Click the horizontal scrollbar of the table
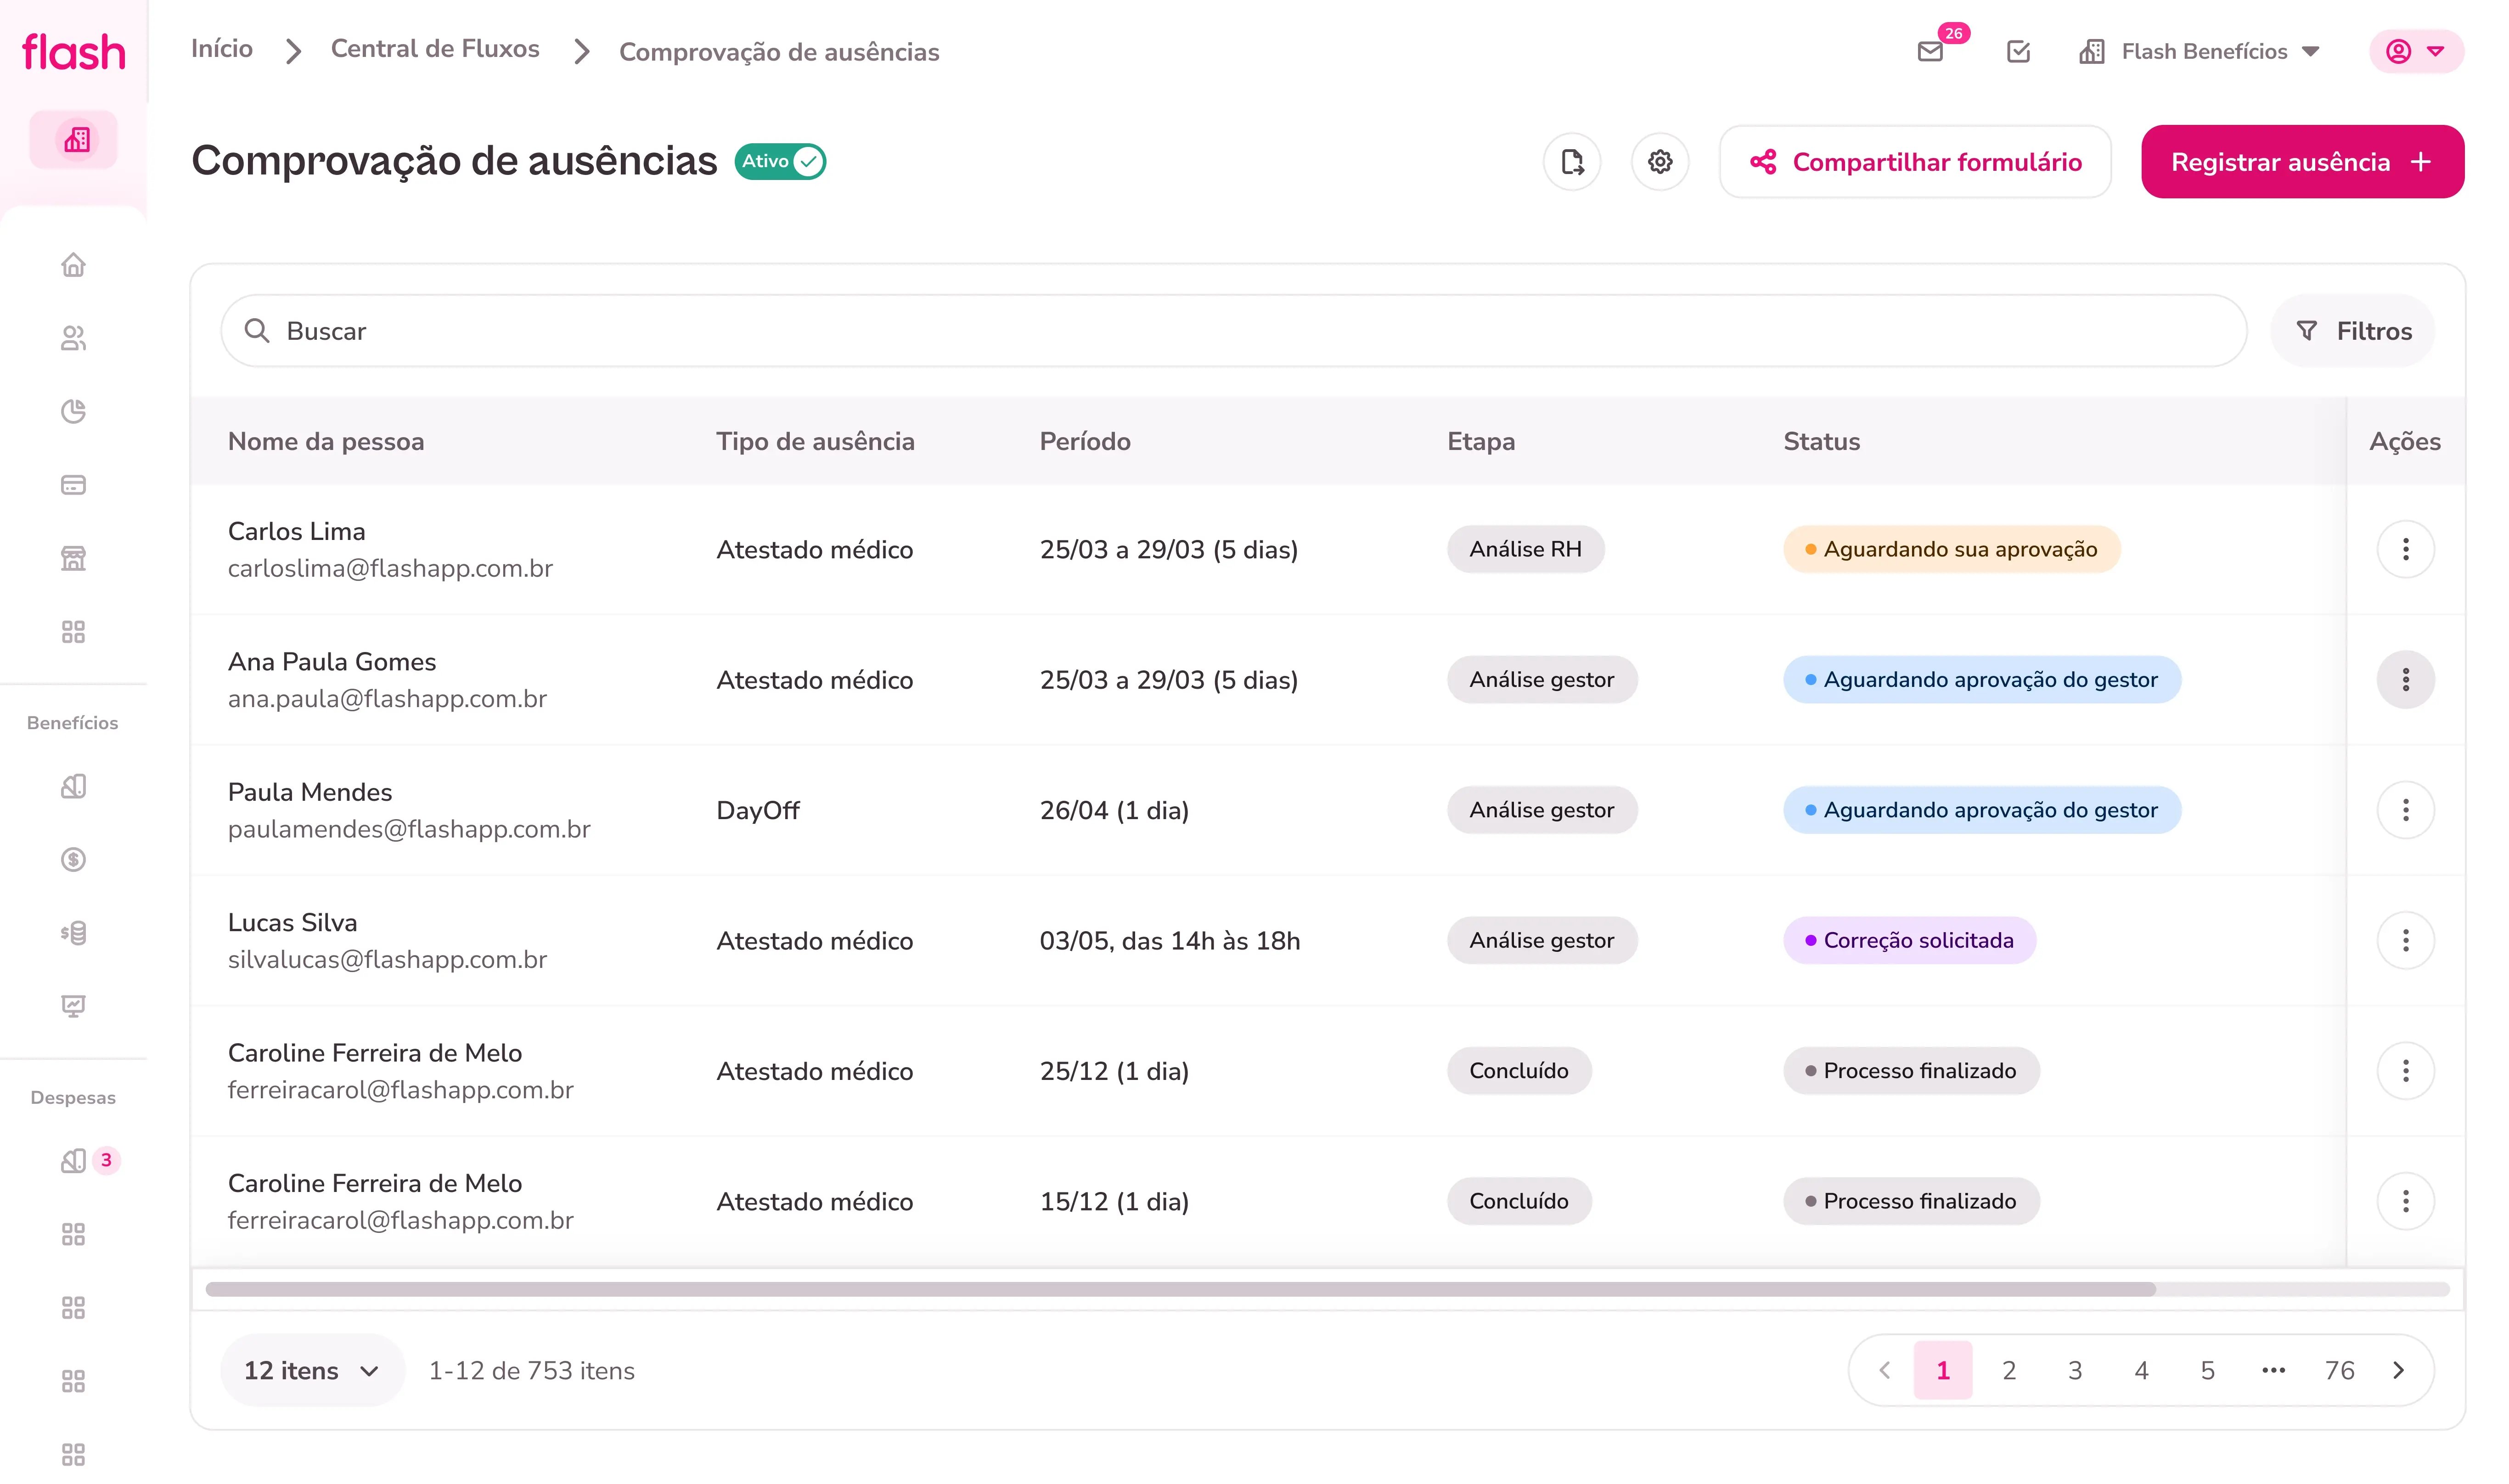This screenshot has height=1484, width=2509. point(1180,1289)
